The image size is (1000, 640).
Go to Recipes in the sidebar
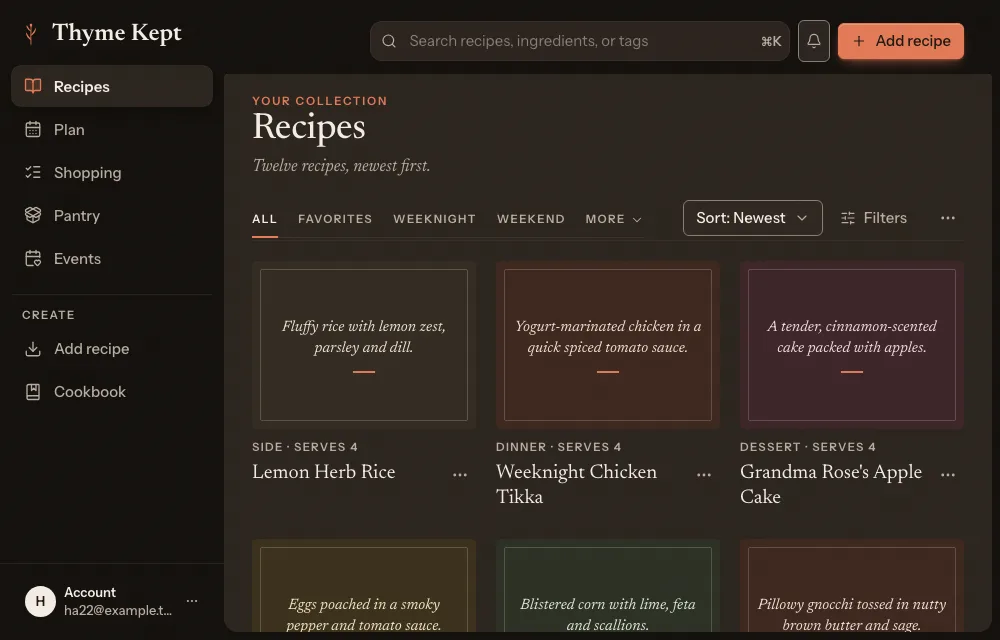112,86
